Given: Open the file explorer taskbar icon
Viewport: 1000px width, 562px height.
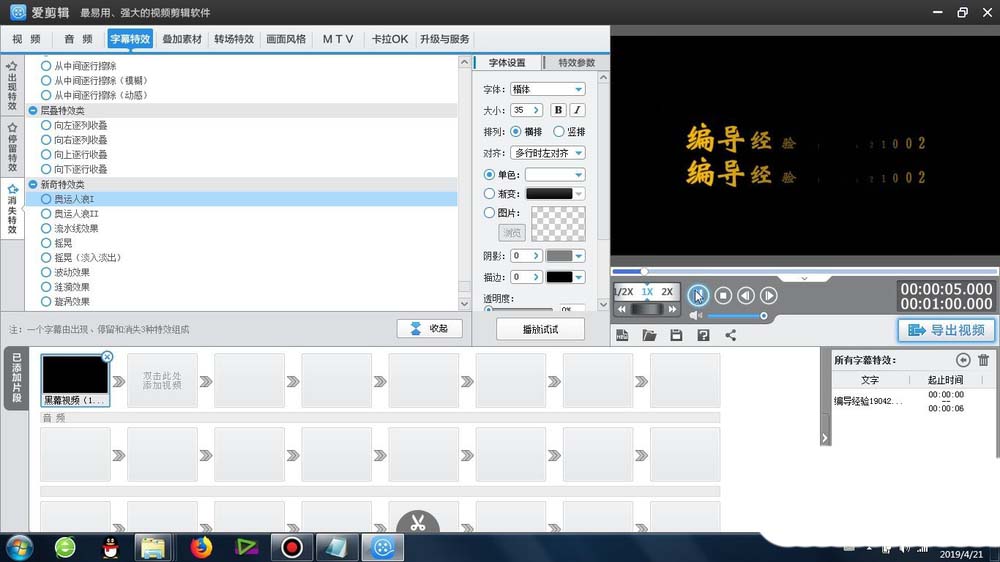Looking at the screenshot, I should pyautogui.click(x=153, y=547).
